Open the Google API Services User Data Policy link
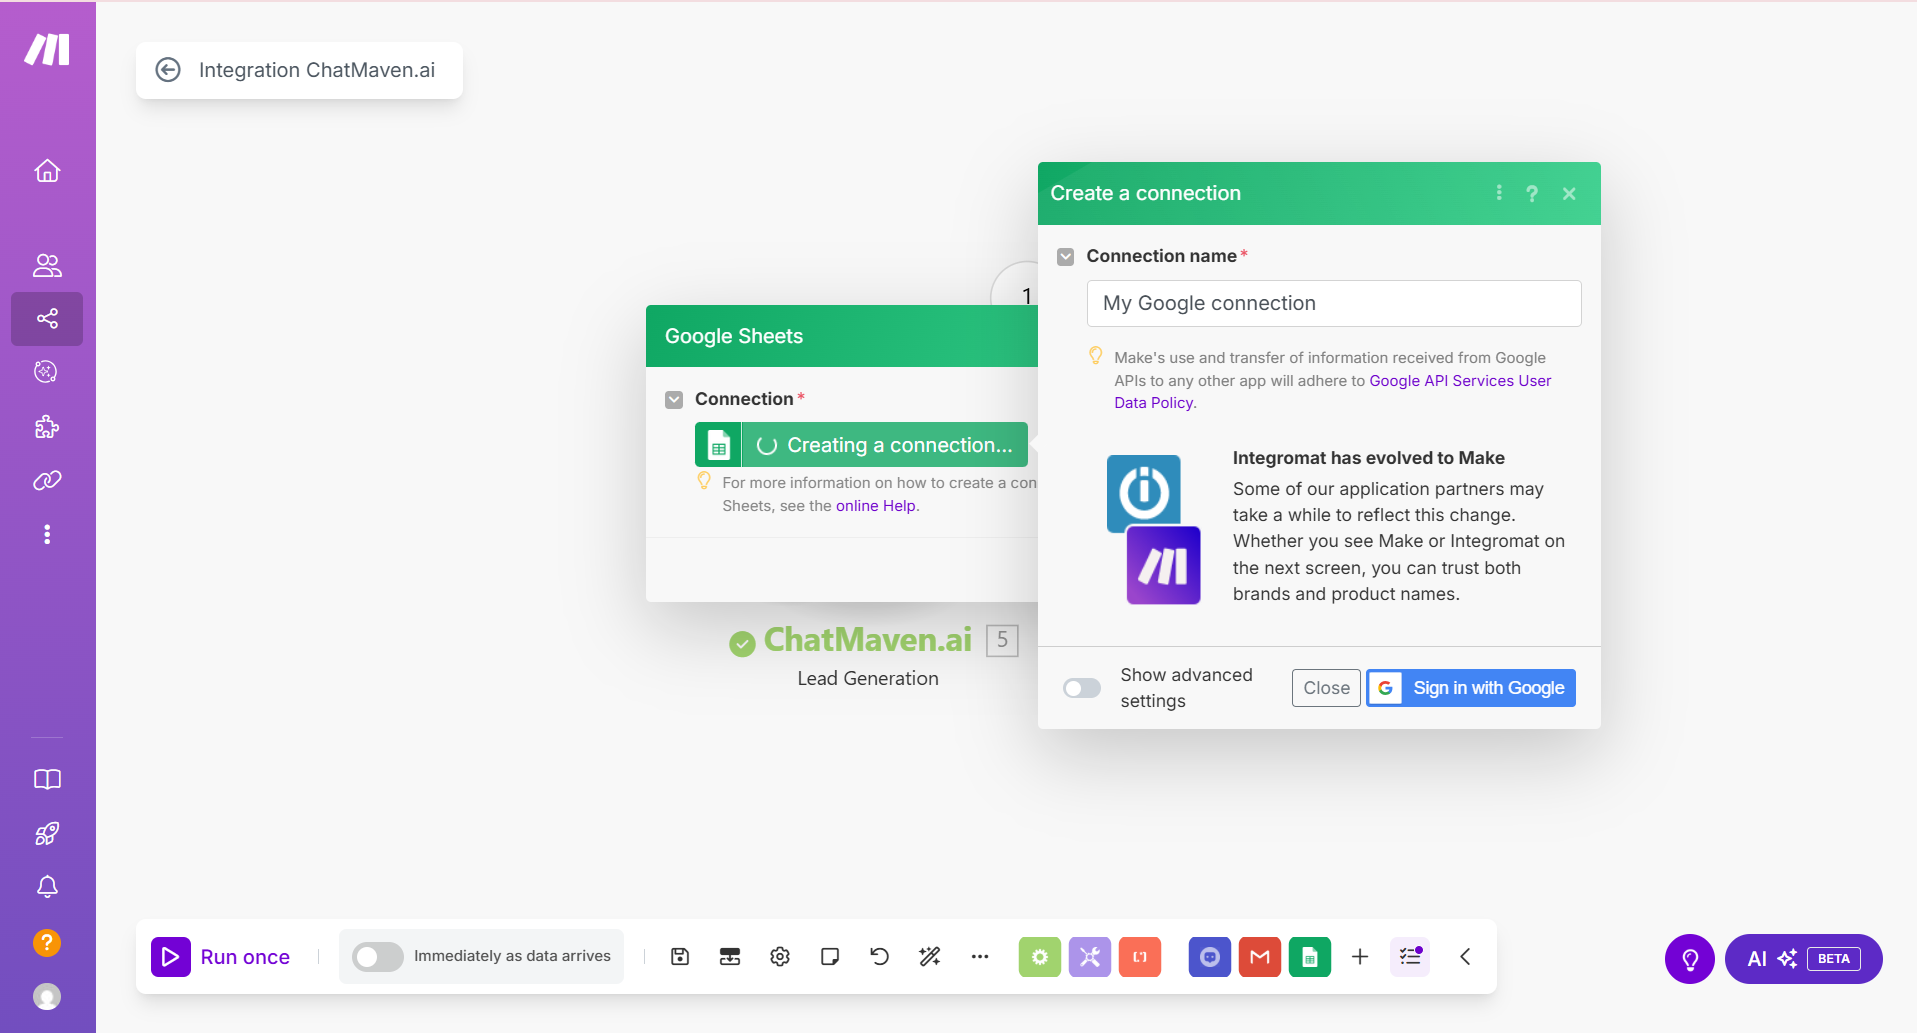The height and width of the screenshot is (1033, 1917). tap(1459, 381)
